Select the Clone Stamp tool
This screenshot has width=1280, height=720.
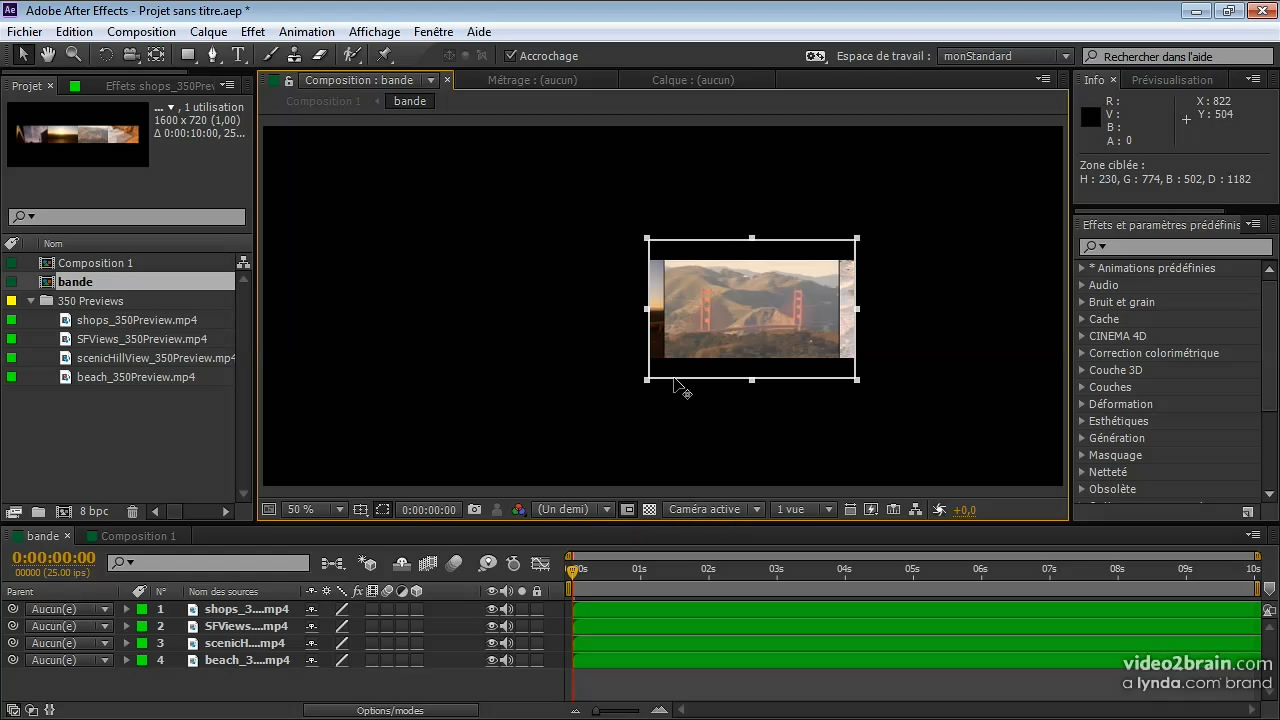pyautogui.click(x=294, y=55)
